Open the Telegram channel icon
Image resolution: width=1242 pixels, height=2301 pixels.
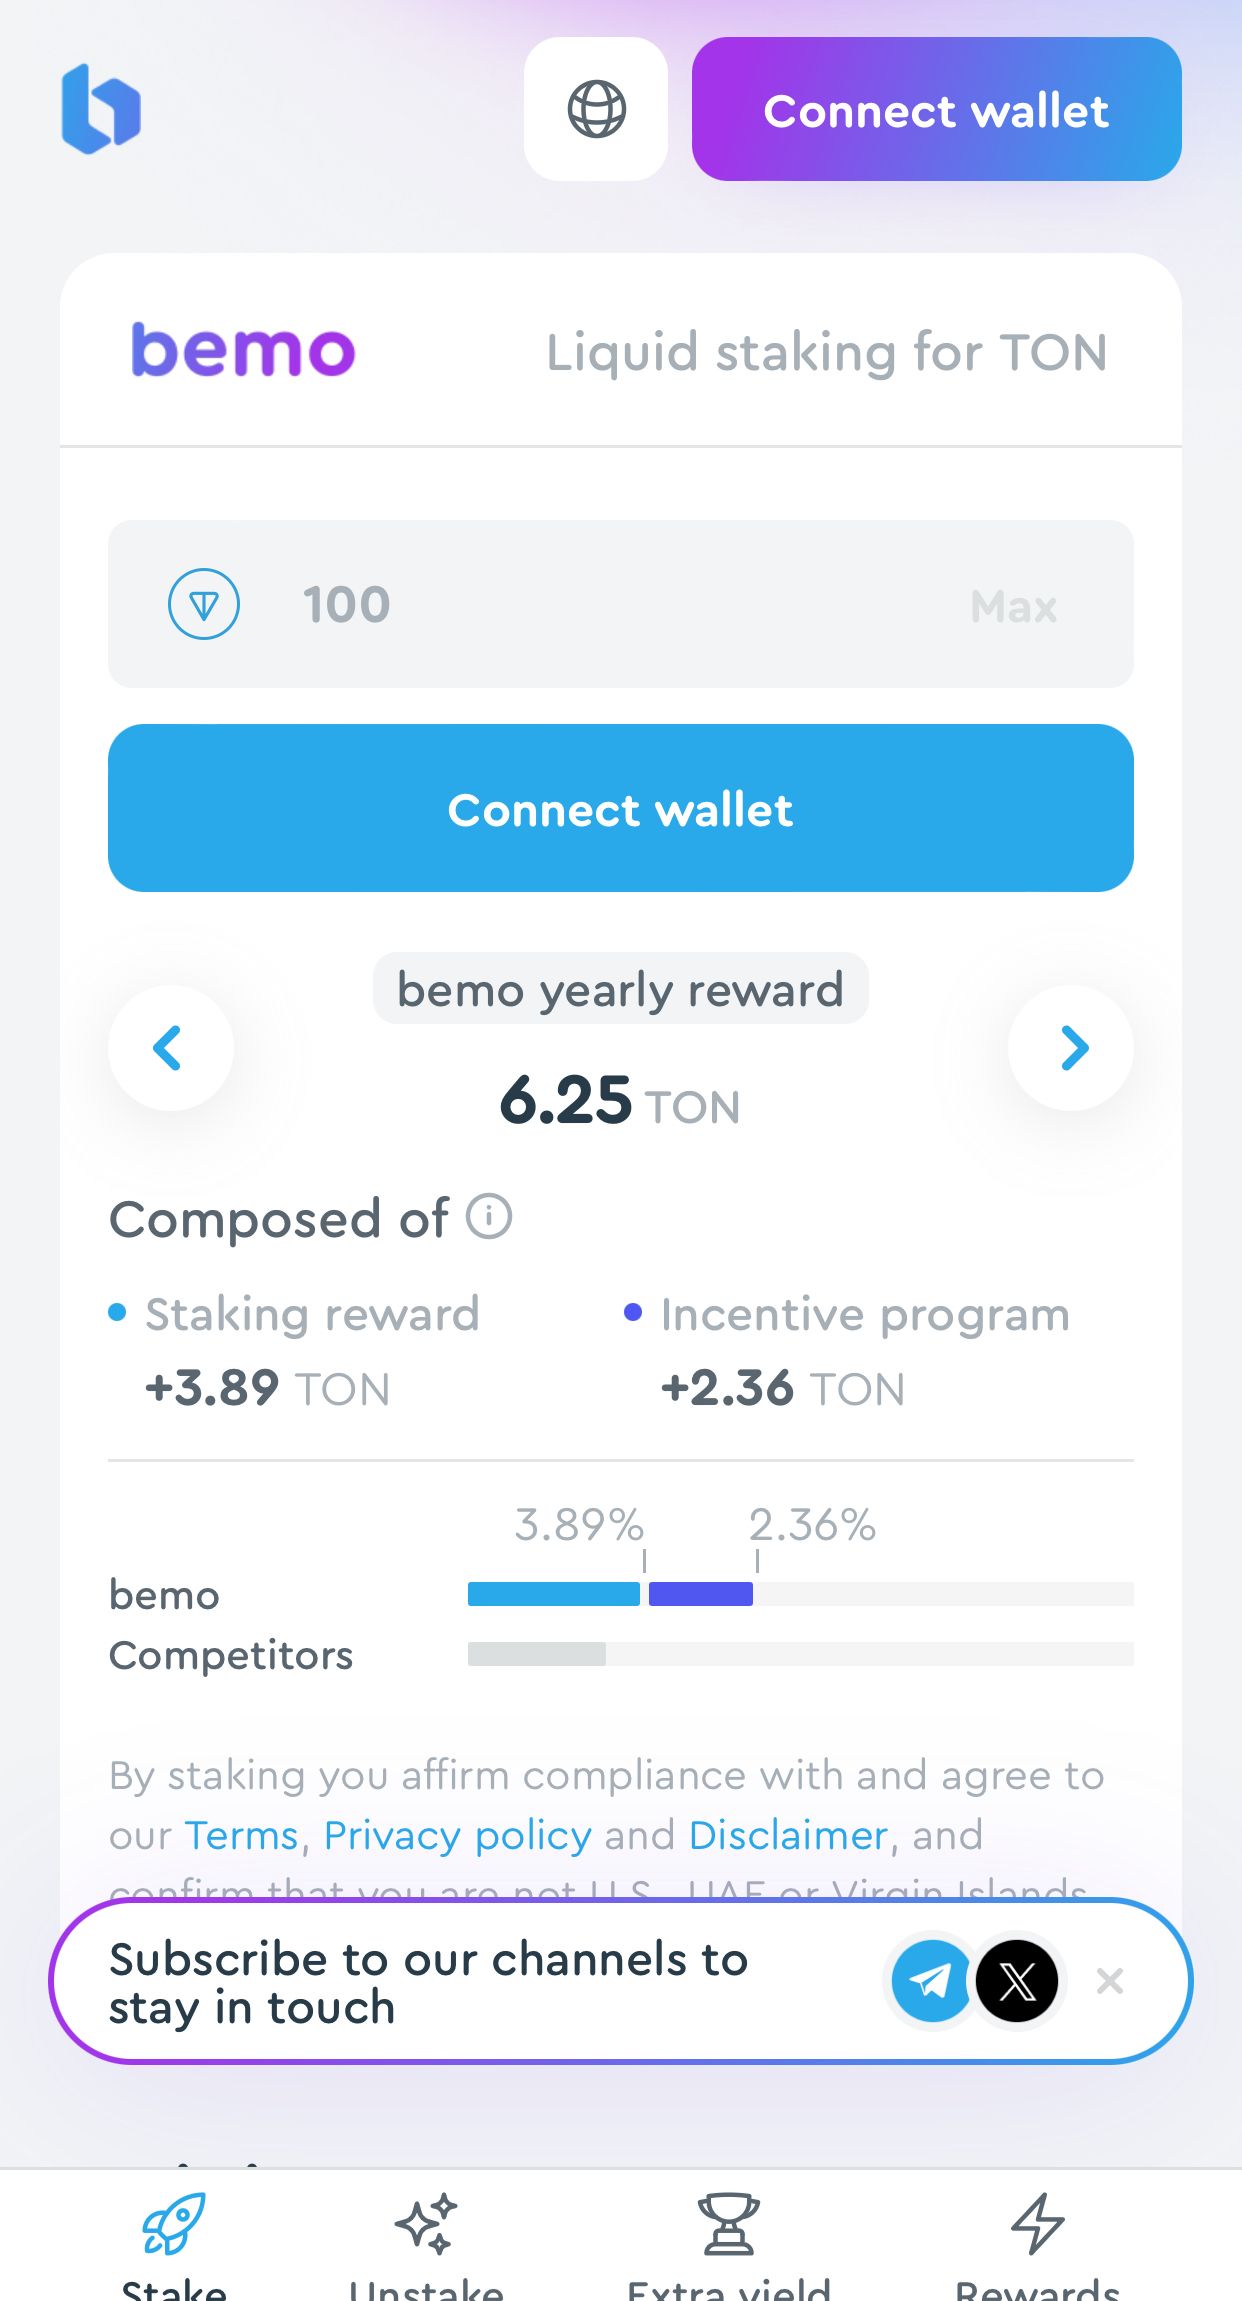point(931,1981)
